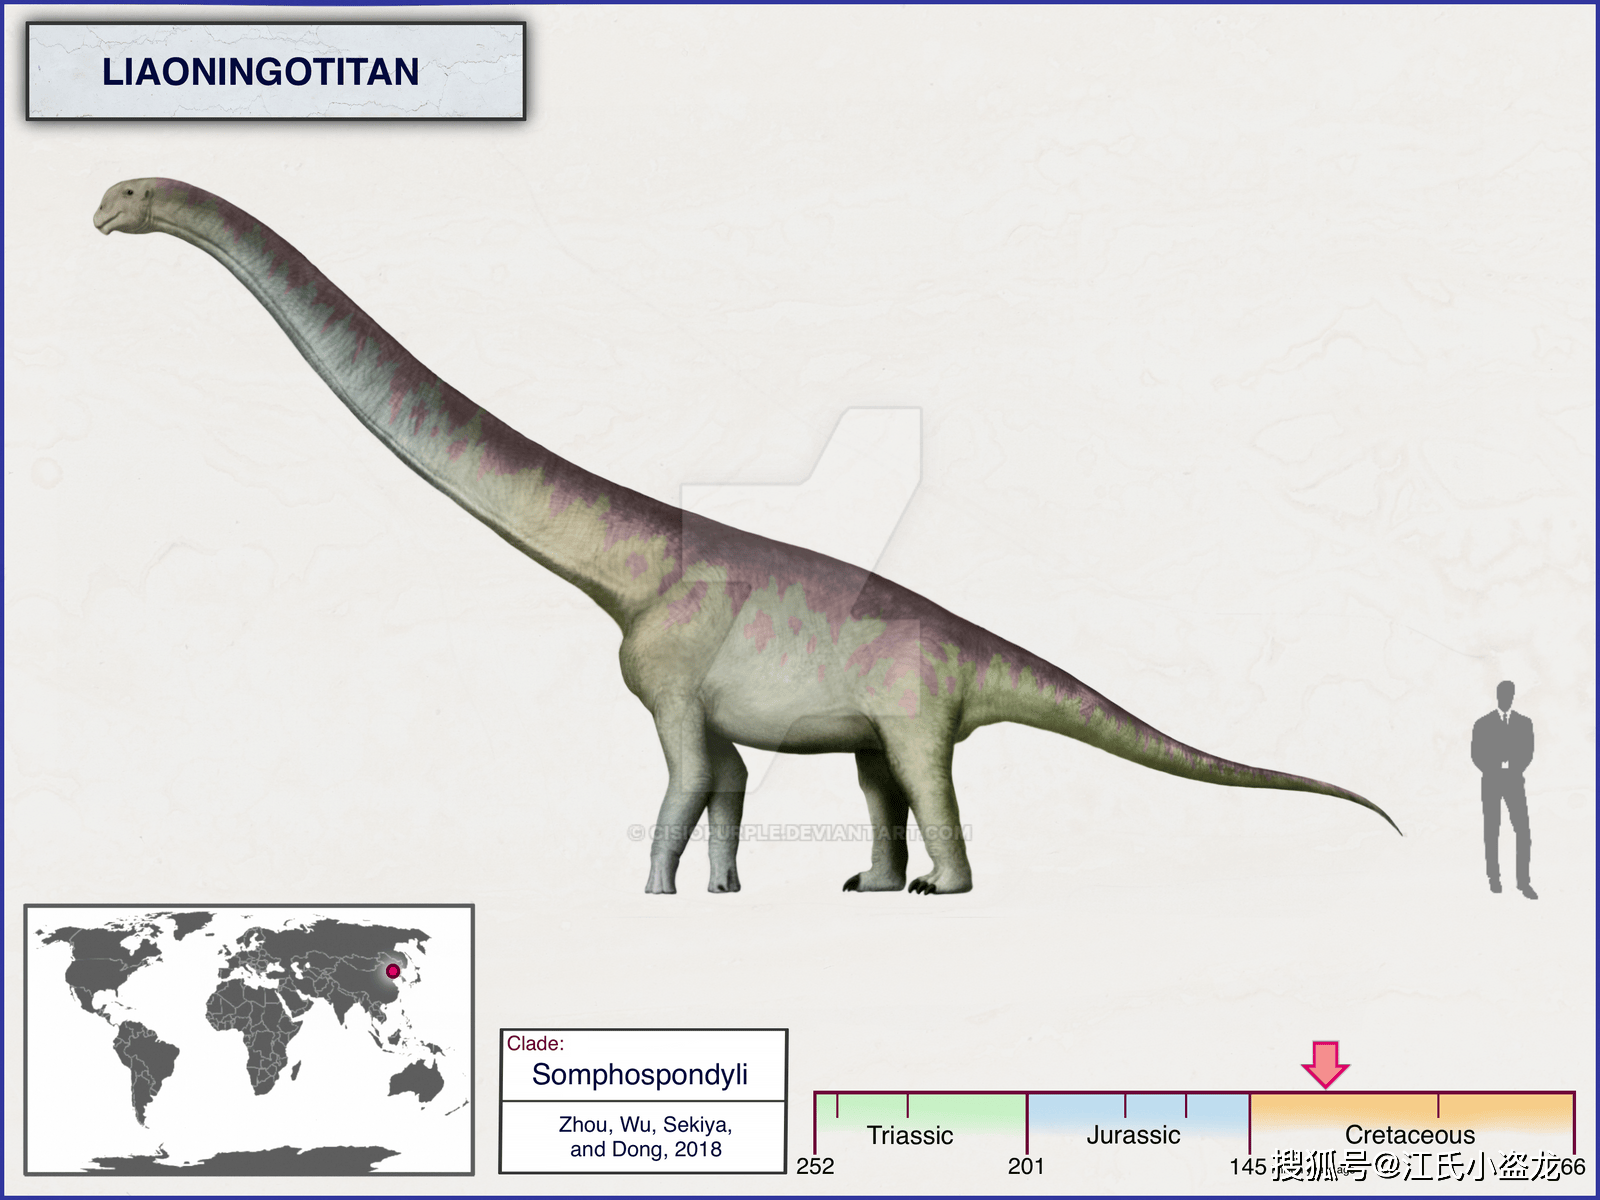Screen dimensions: 1600x1200
Task: Click the 145 timeline number
Action: click(1248, 1166)
